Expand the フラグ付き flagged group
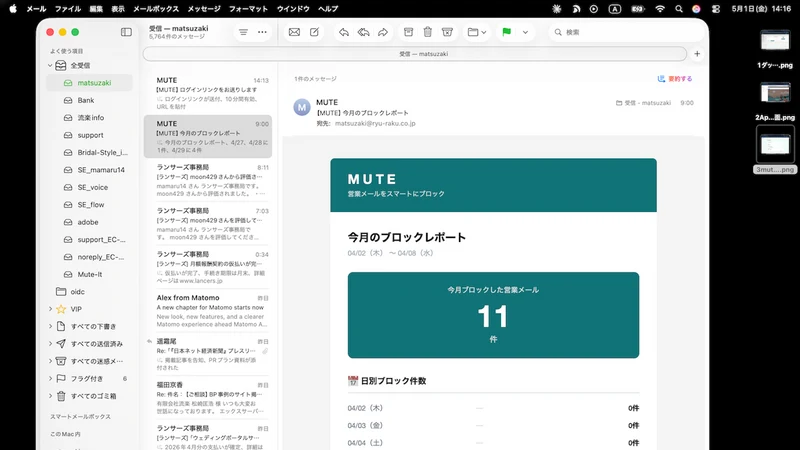This screenshot has width=800, height=450. pos(50,379)
